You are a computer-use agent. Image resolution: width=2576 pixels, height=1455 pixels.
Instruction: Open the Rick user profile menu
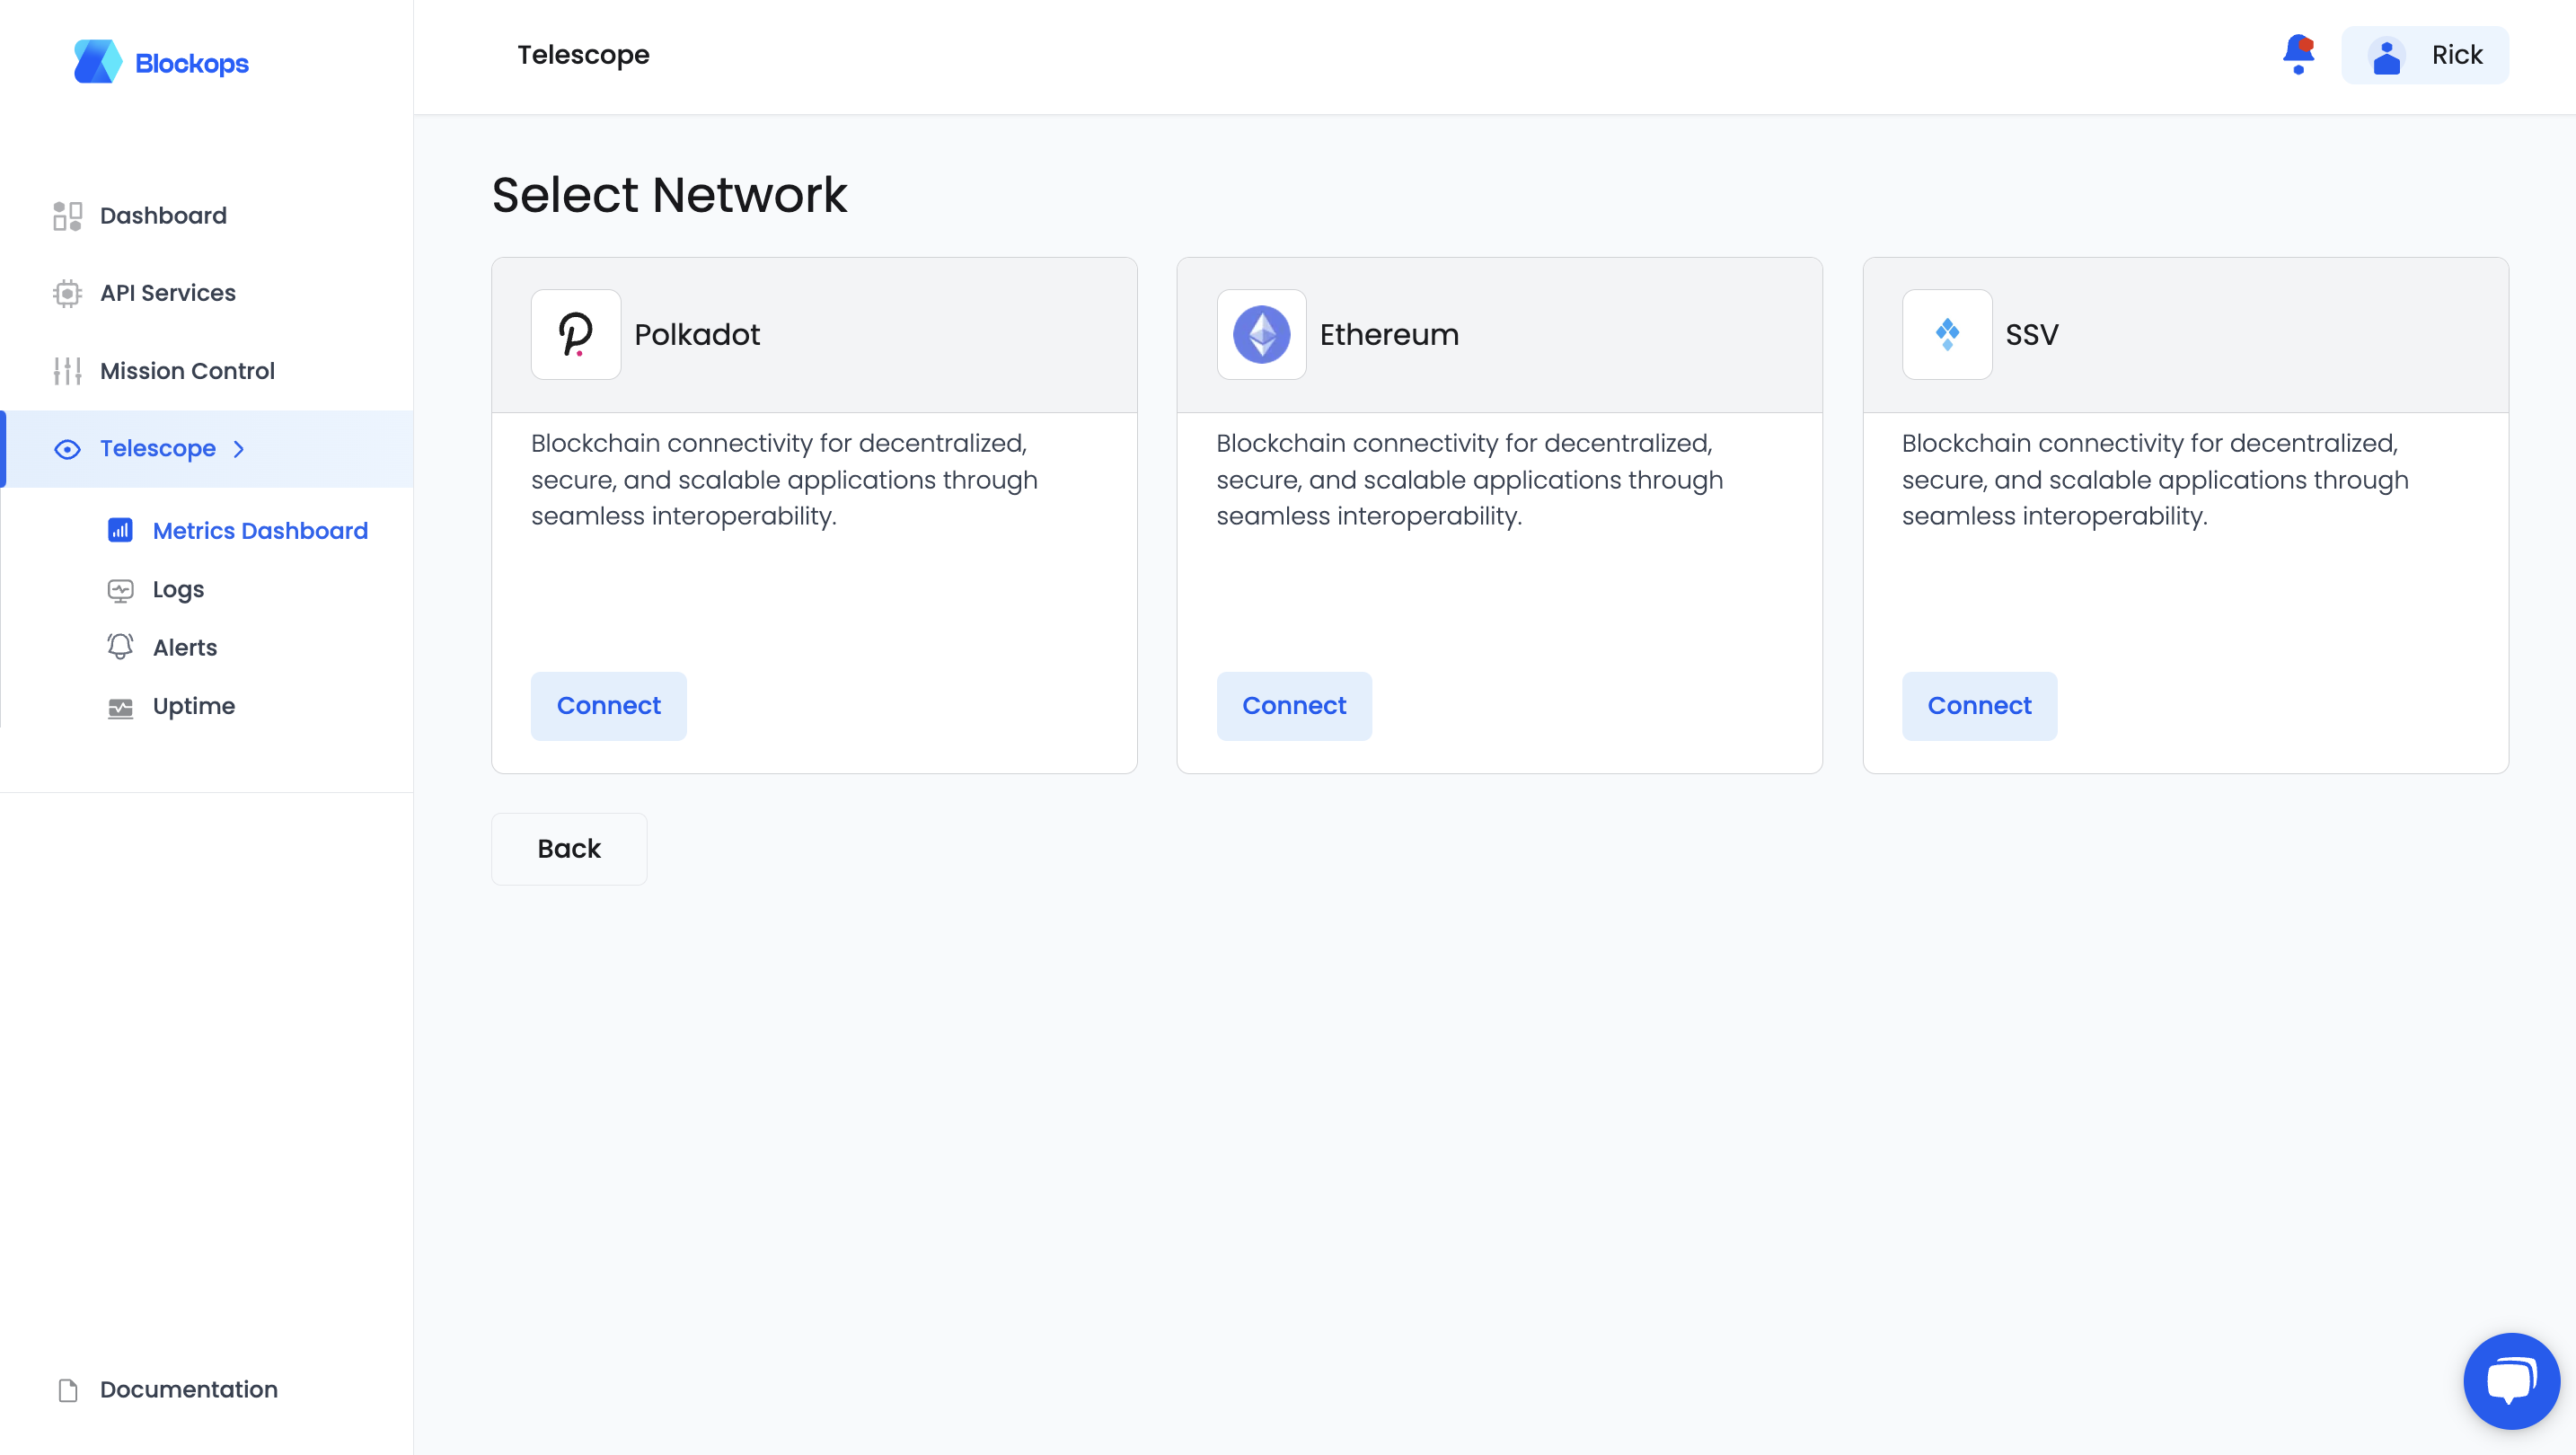coord(2424,55)
